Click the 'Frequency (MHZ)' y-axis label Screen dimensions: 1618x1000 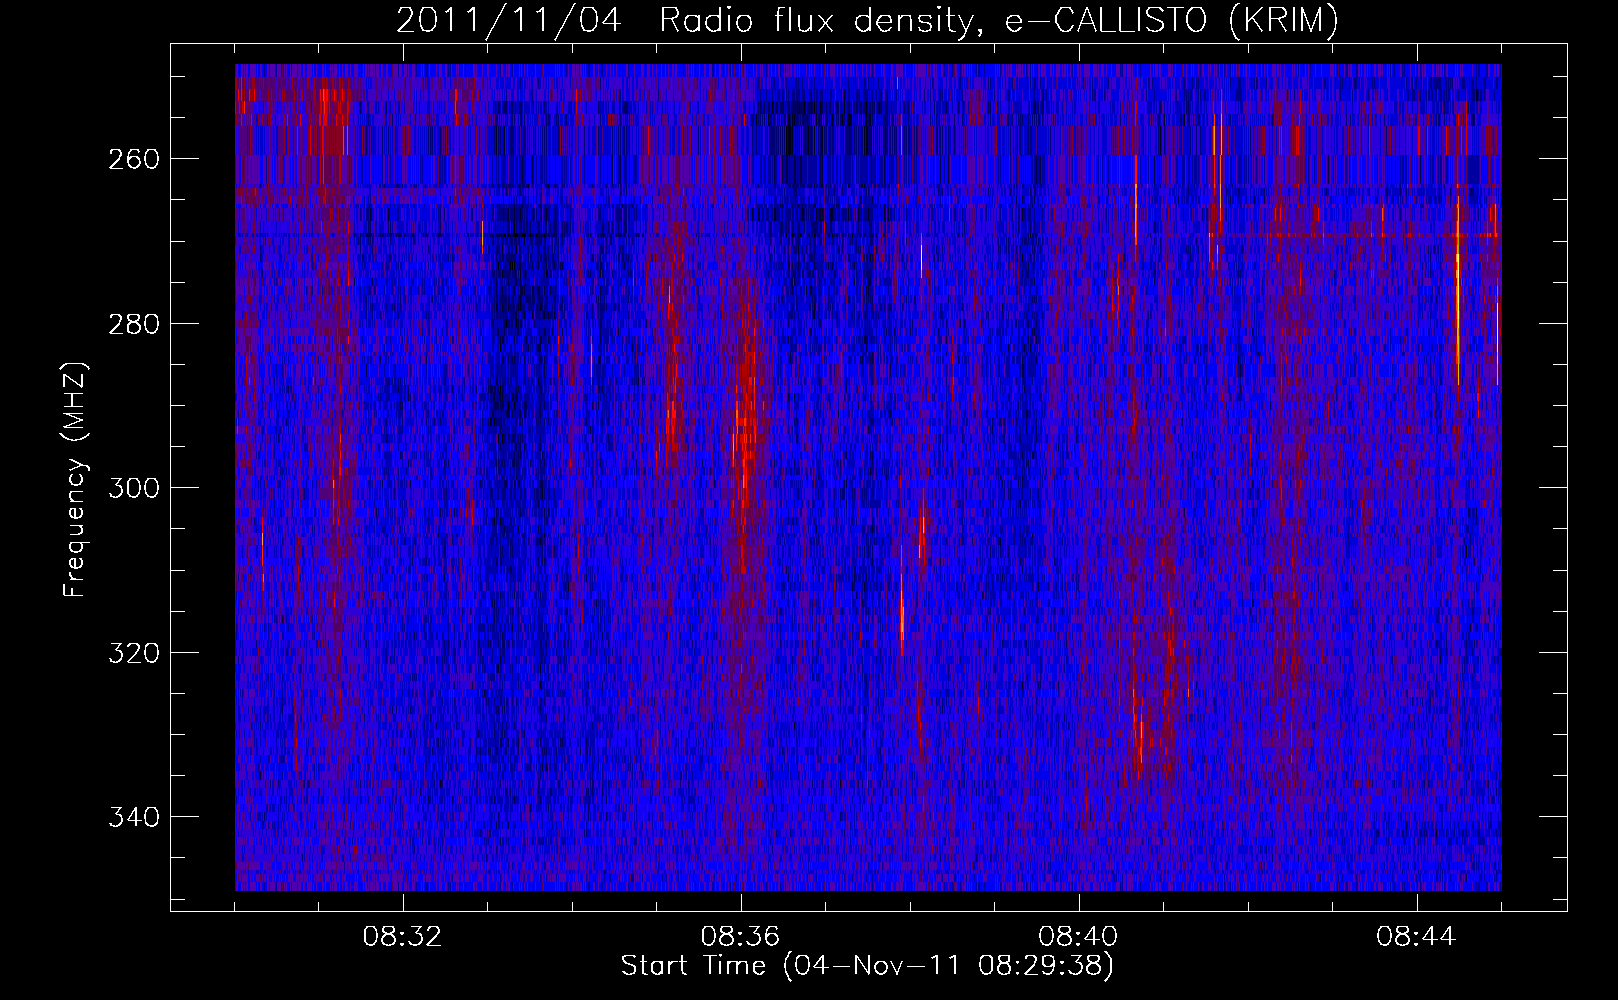(x=75, y=480)
